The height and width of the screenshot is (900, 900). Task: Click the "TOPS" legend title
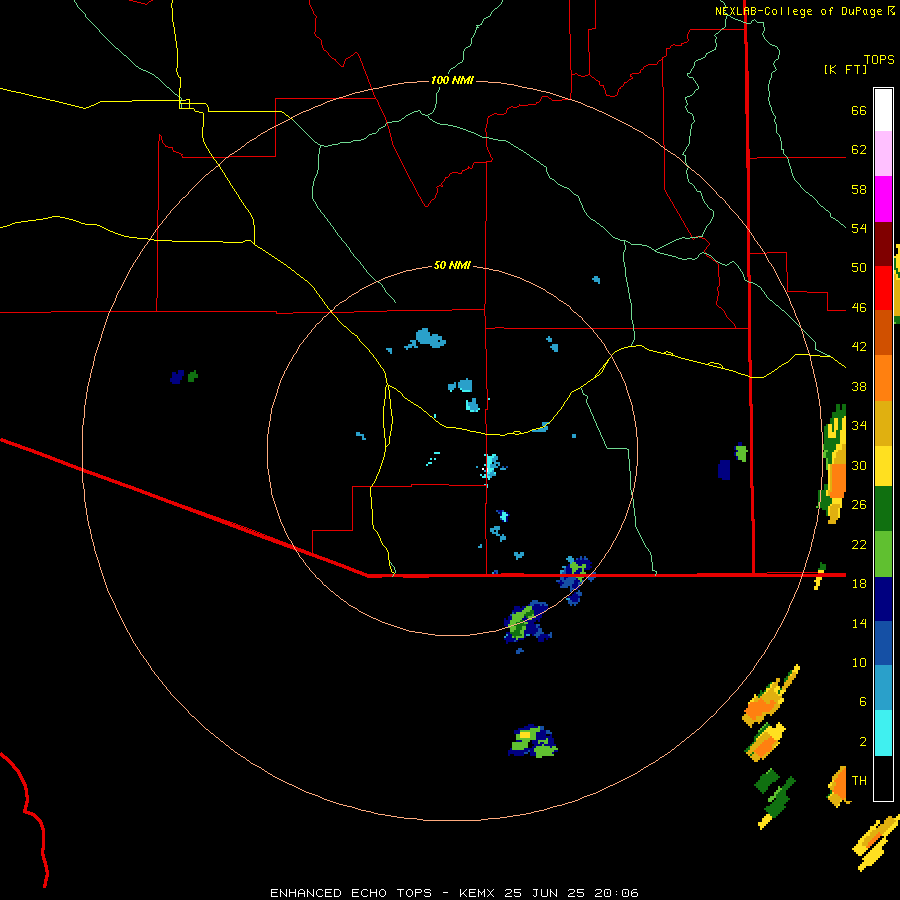(x=879, y=59)
